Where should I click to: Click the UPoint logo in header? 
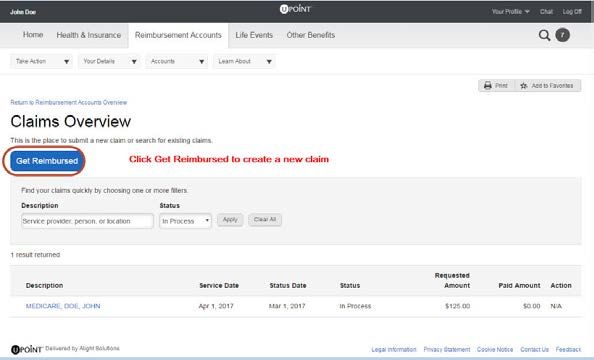pyautogui.click(x=295, y=9)
